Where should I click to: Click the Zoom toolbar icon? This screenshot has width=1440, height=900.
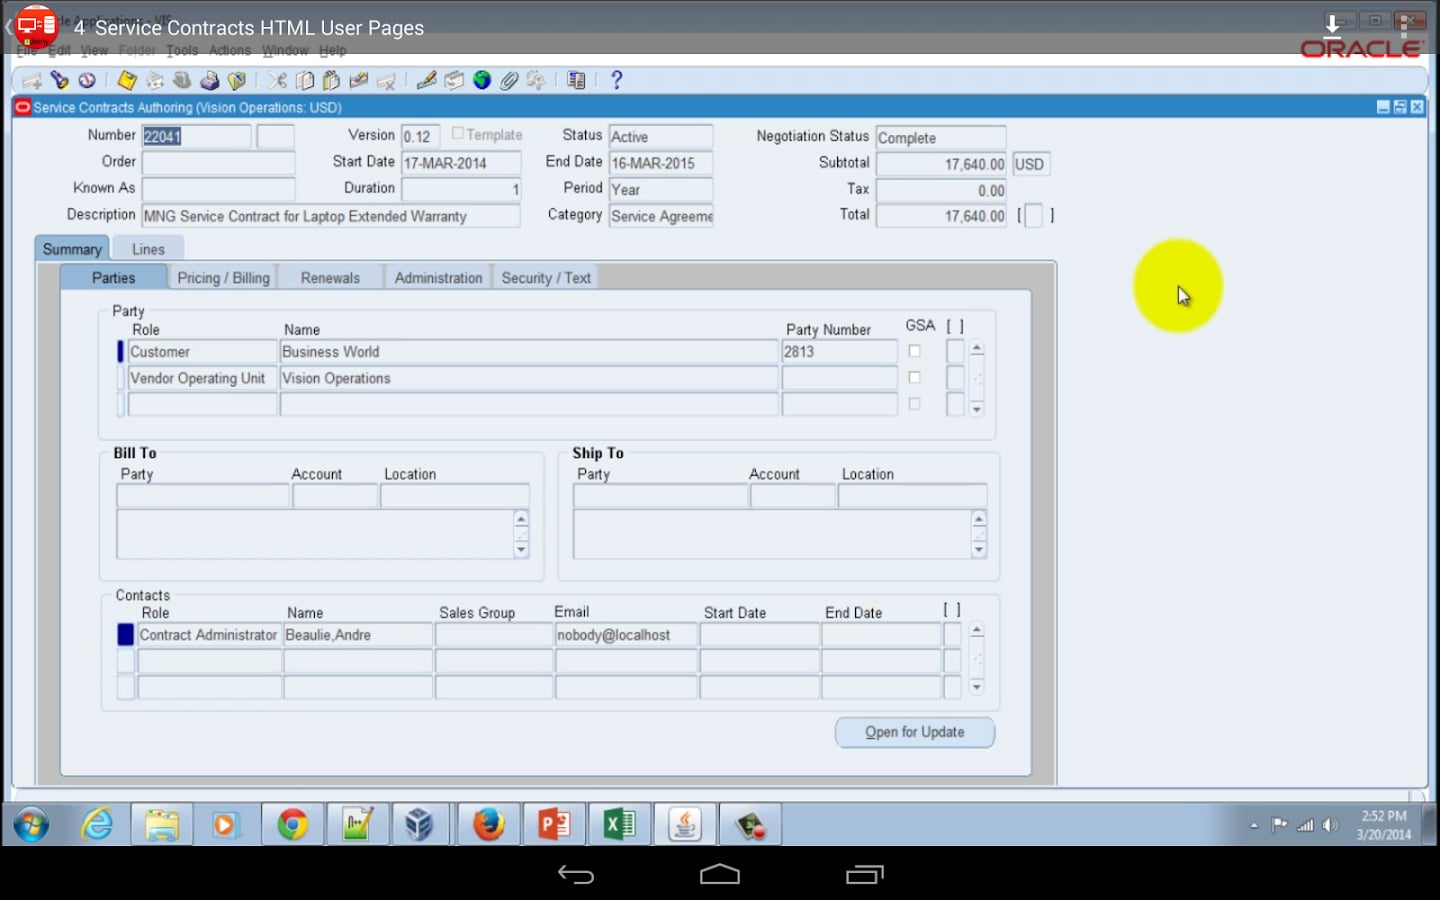(x=454, y=80)
